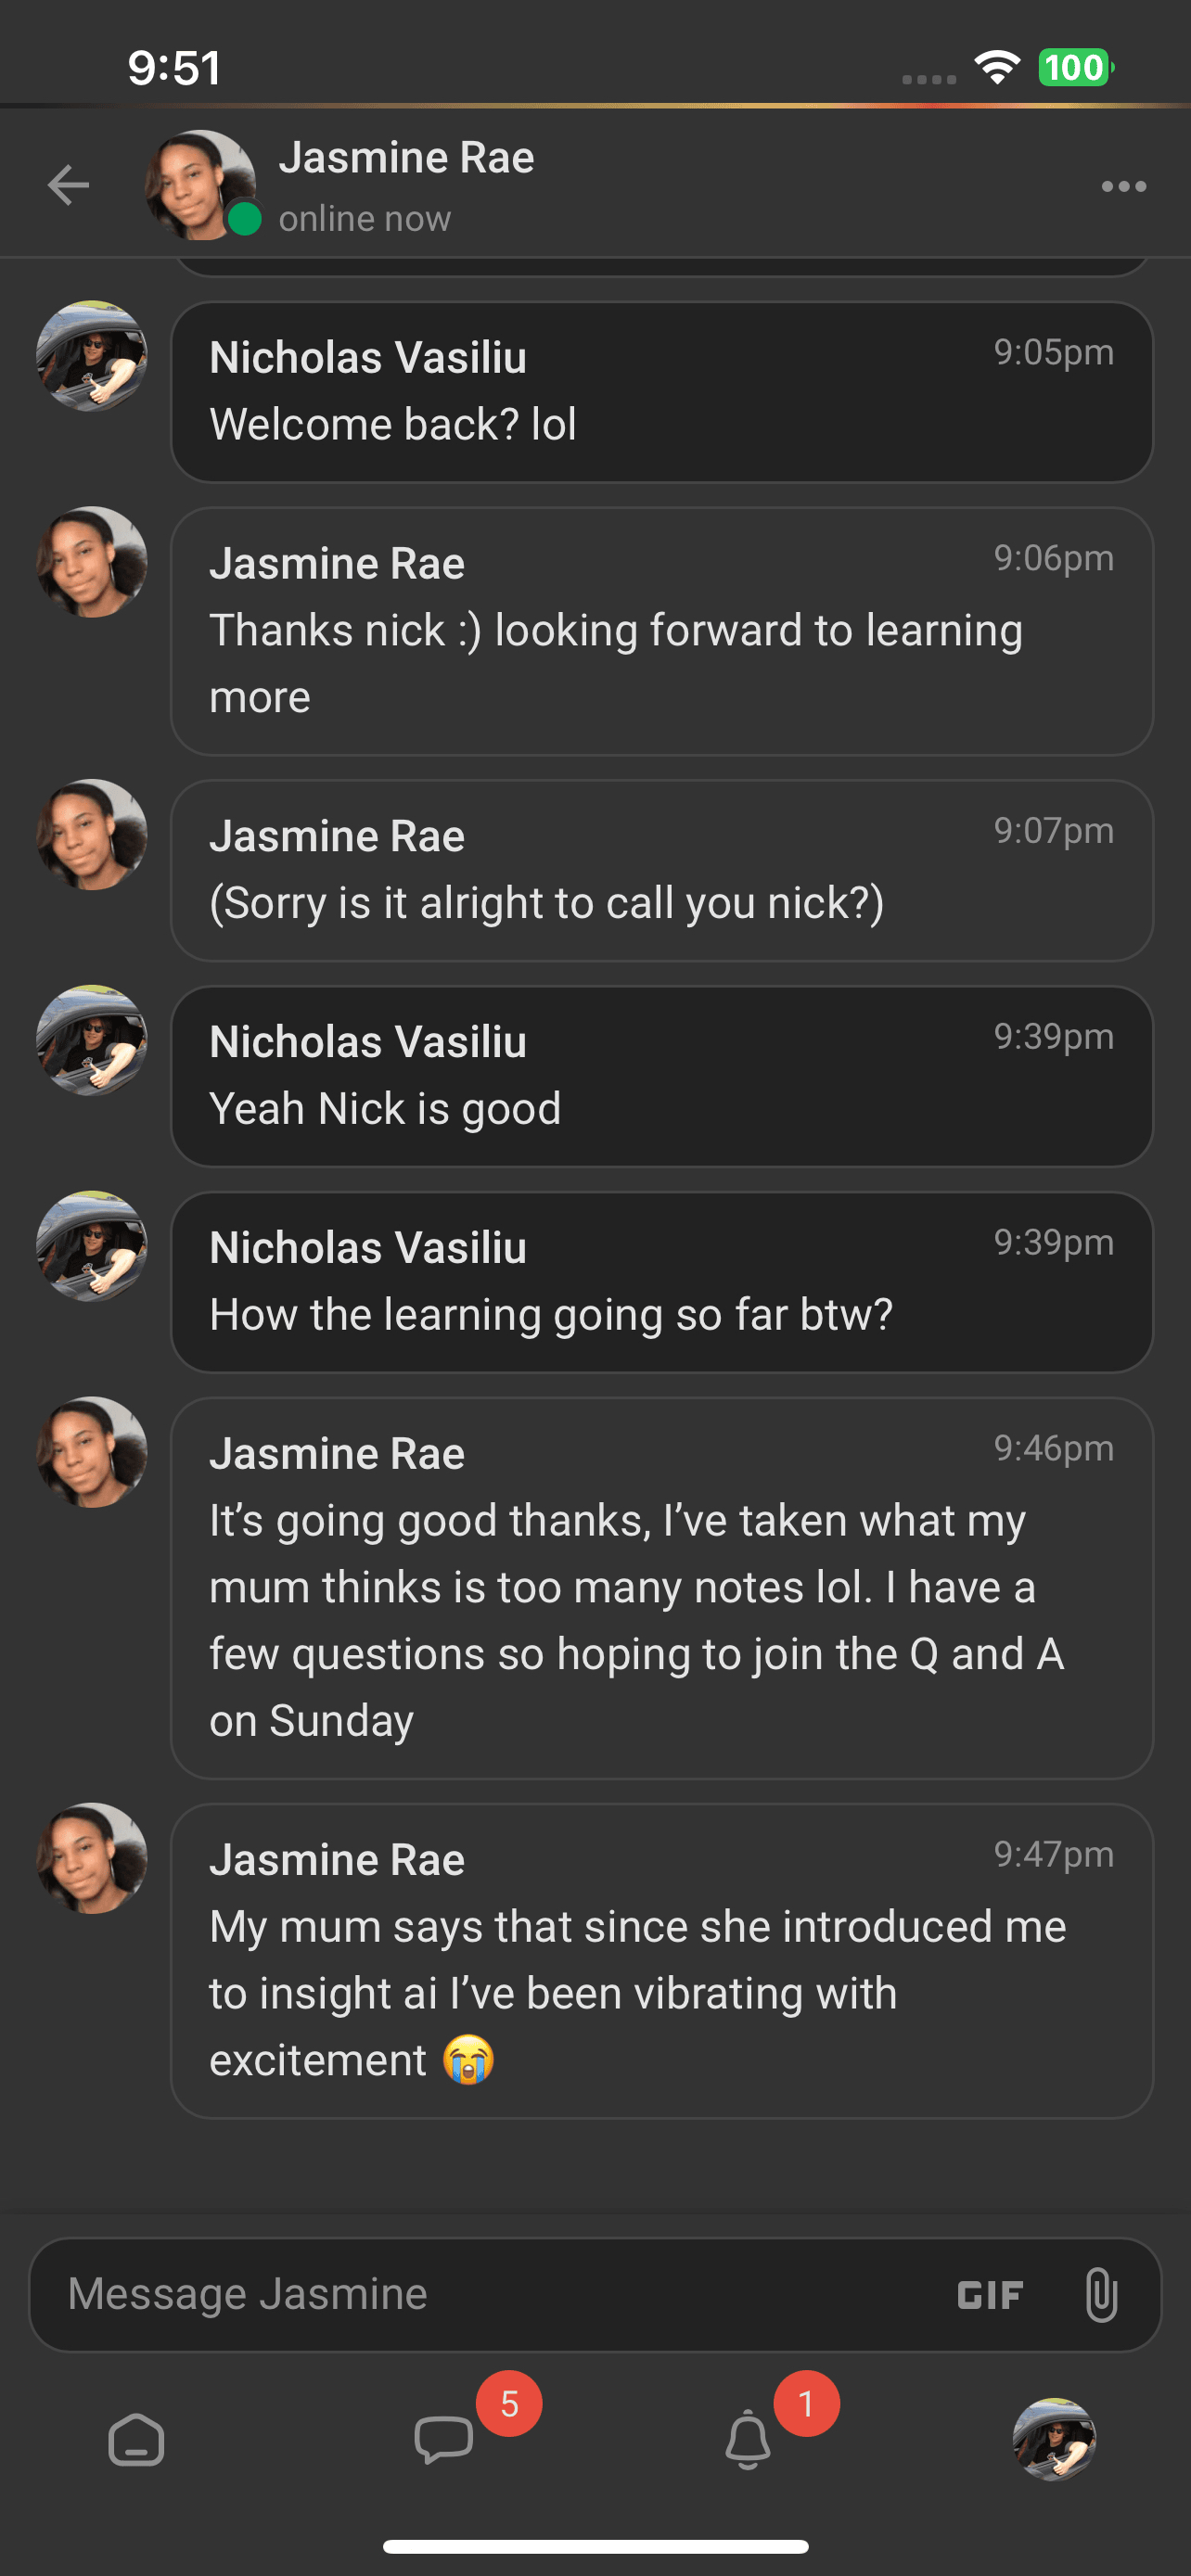Go to the Home tab
This screenshot has height=2576, width=1191.
tap(136, 2440)
